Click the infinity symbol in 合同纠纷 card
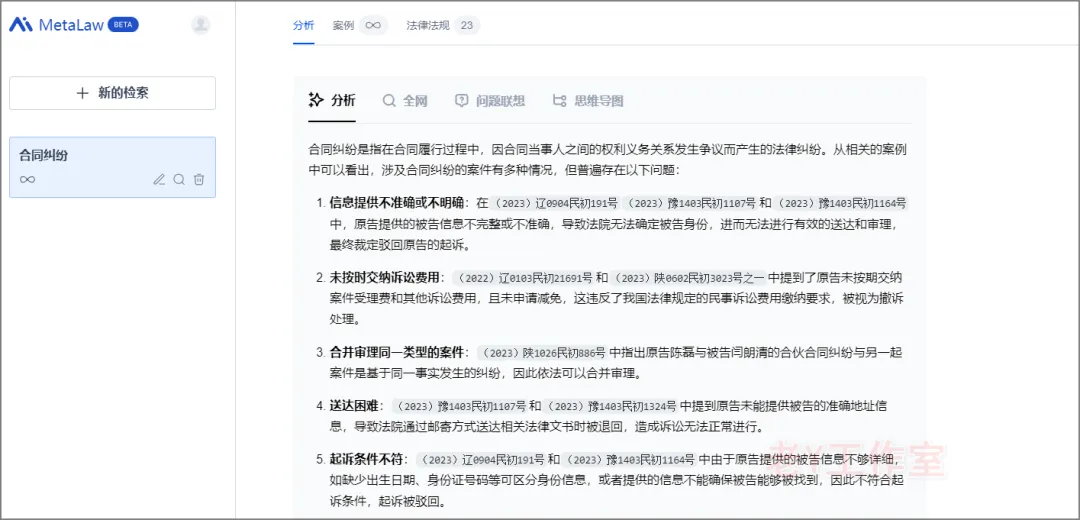The image size is (1080, 520). (x=28, y=180)
